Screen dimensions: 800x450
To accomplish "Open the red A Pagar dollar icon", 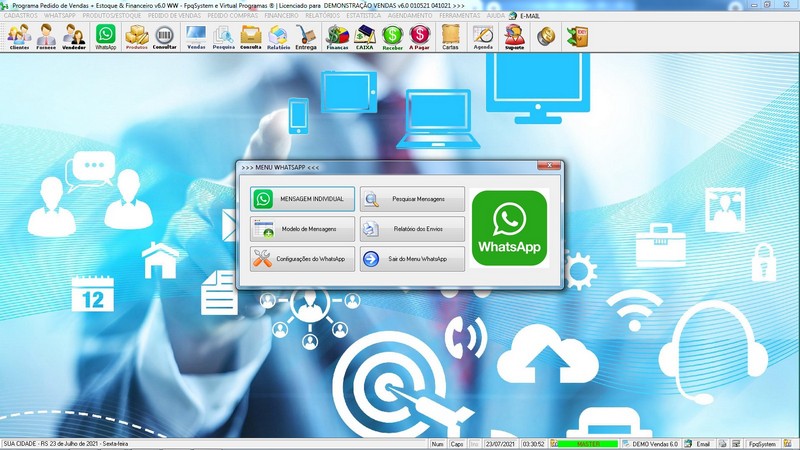I will (419, 37).
